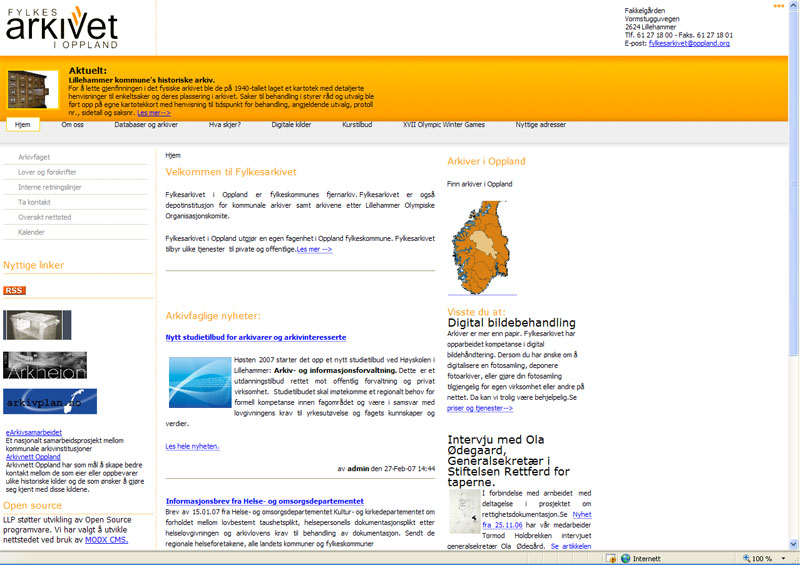The image size is (800, 565).
Task: Click the Fylkesarkivet i Oppland logo
Action: click(62, 27)
